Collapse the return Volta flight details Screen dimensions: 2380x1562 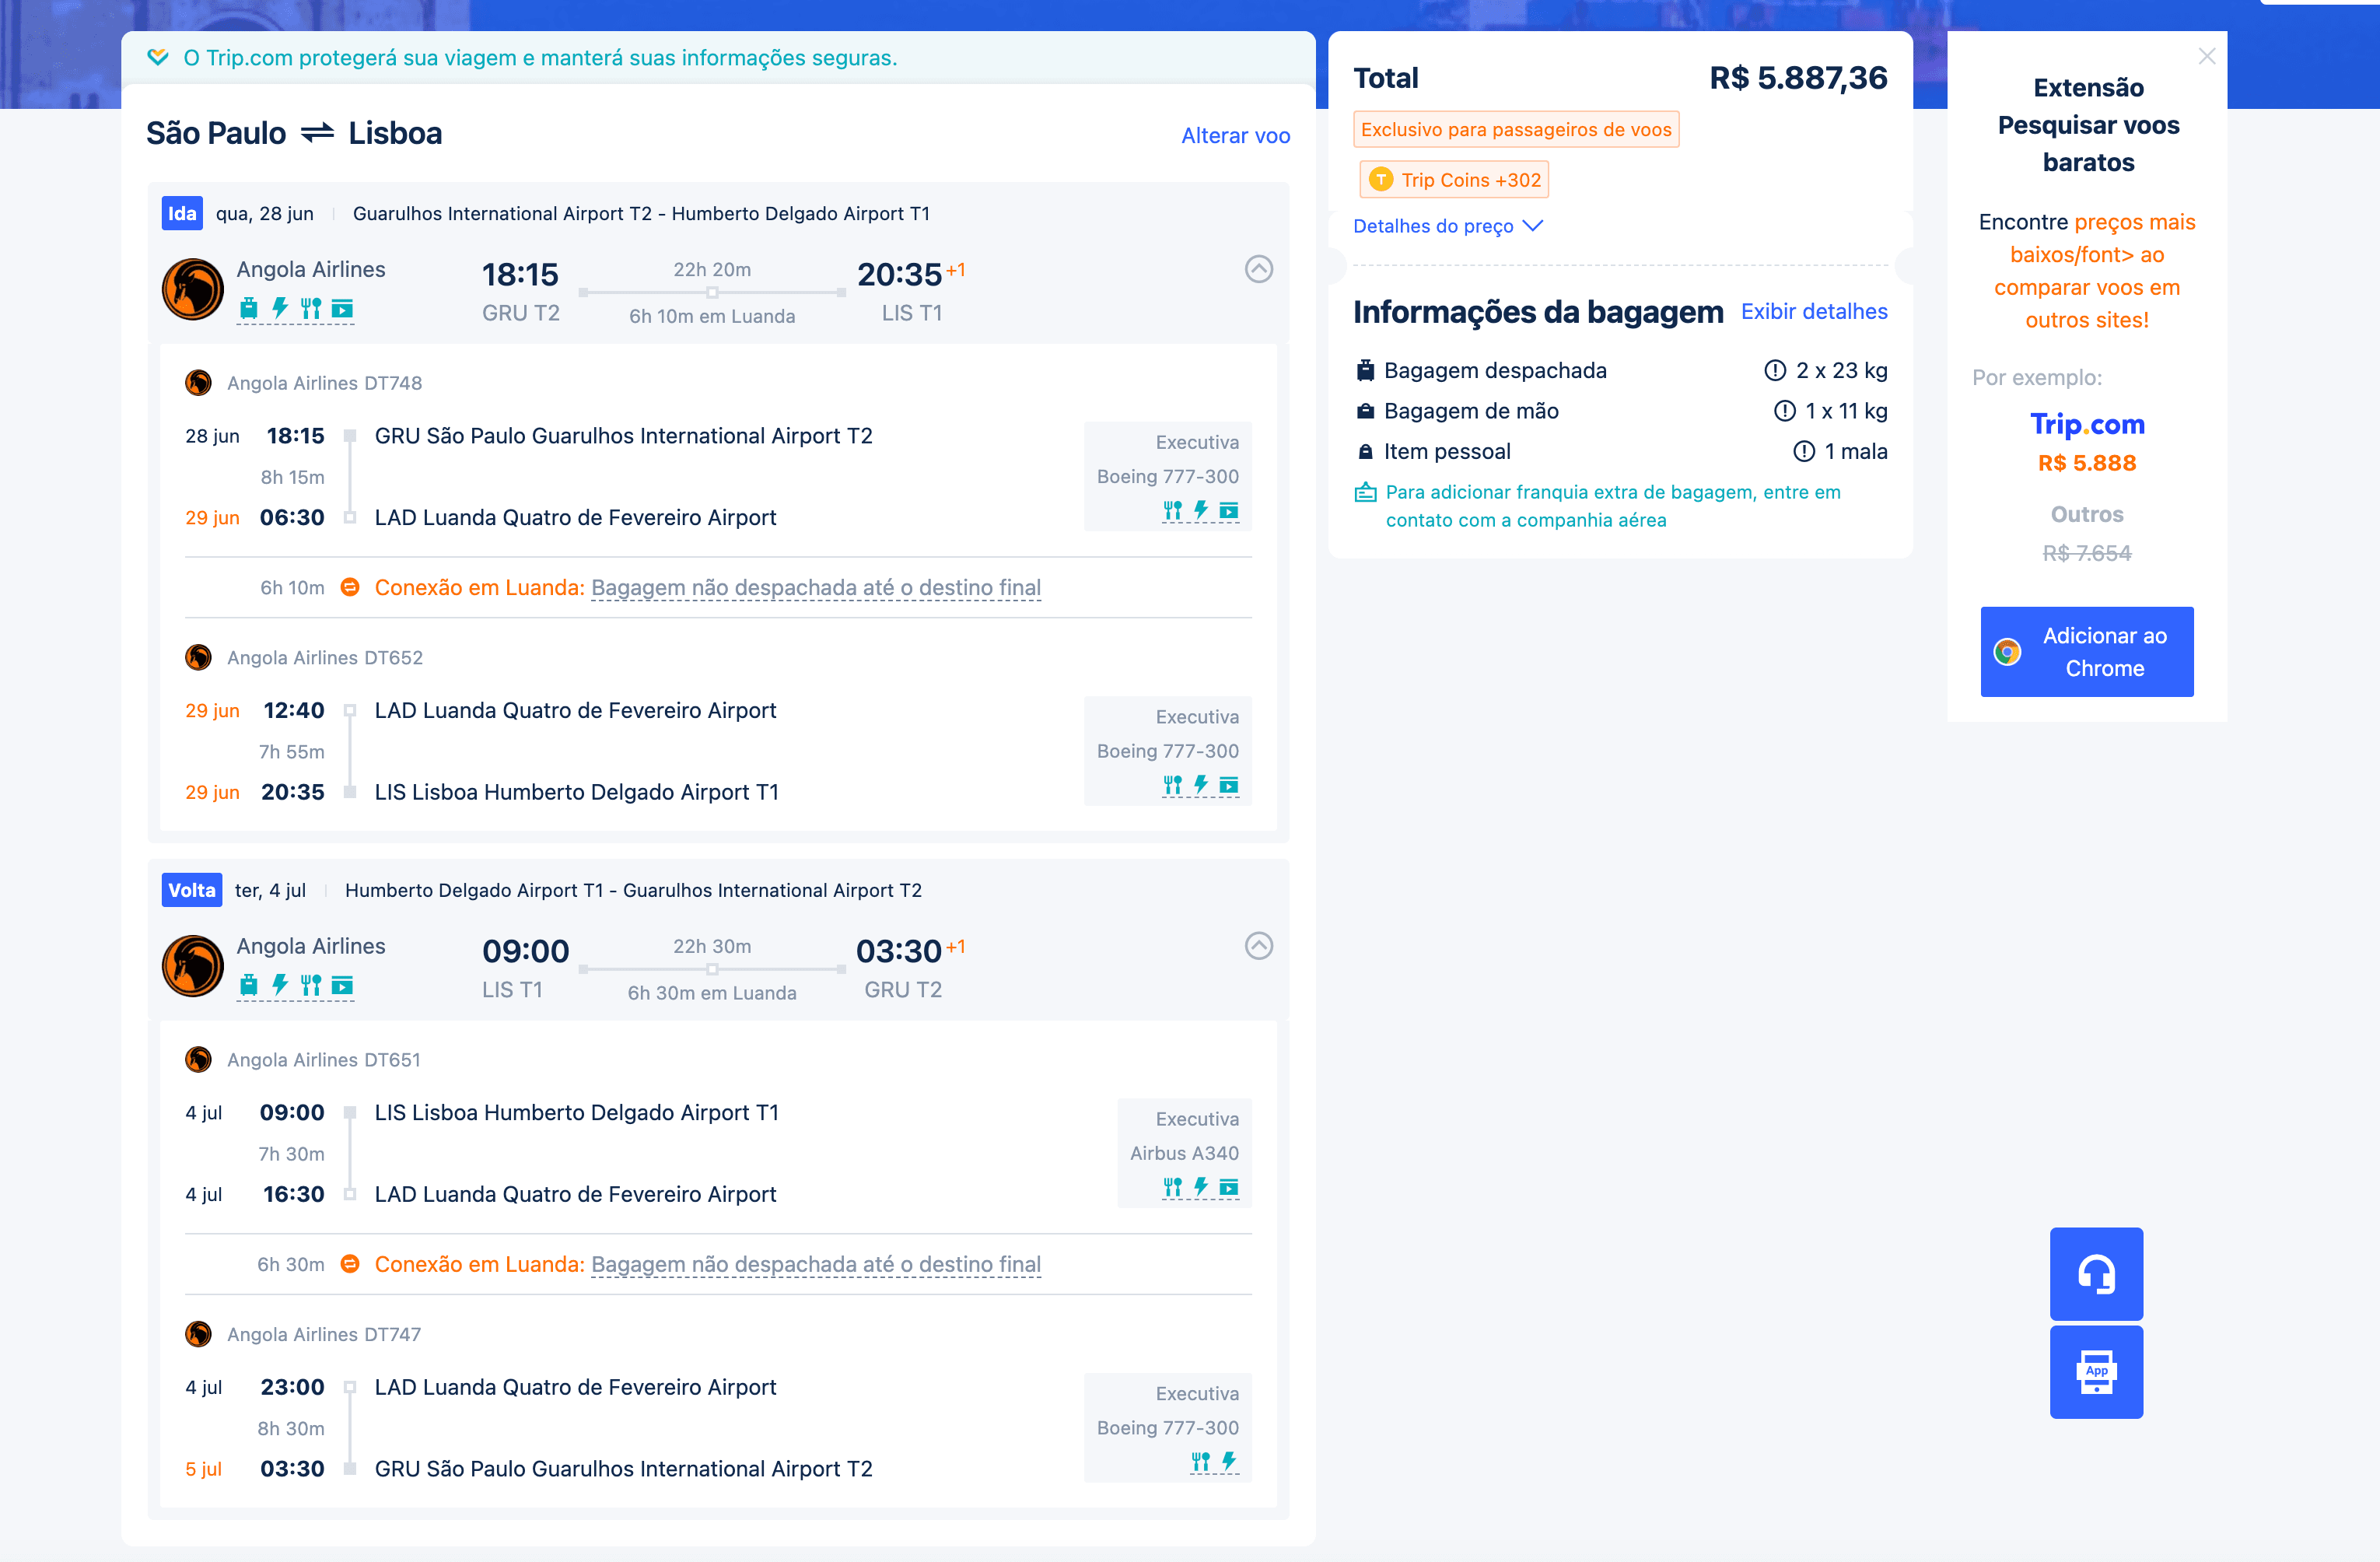(x=1258, y=946)
